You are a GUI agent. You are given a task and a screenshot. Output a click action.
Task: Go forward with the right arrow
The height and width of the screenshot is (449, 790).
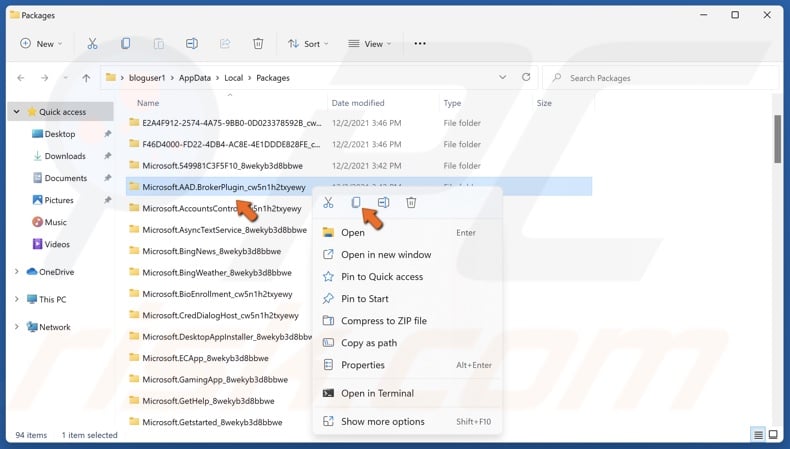(x=44, y=78)
